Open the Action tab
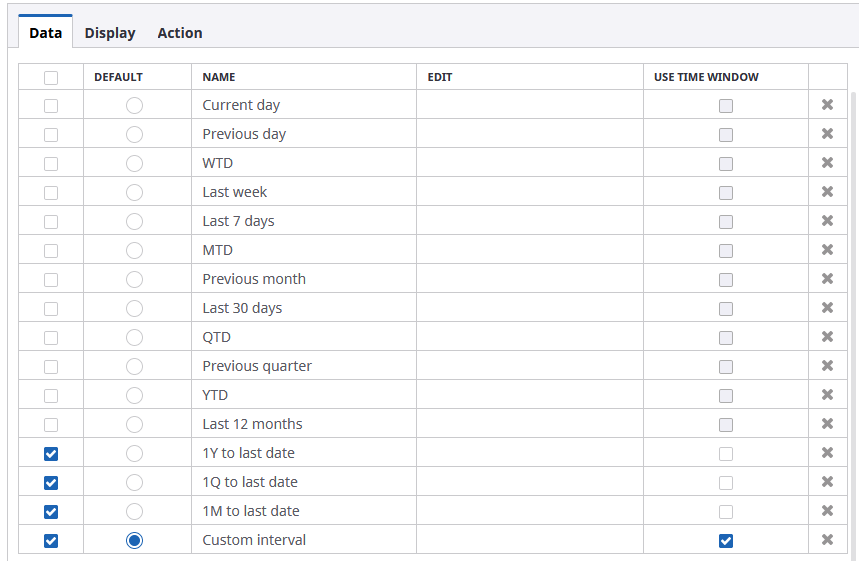The width and height of the screenshot is (859, 561). 180,33
